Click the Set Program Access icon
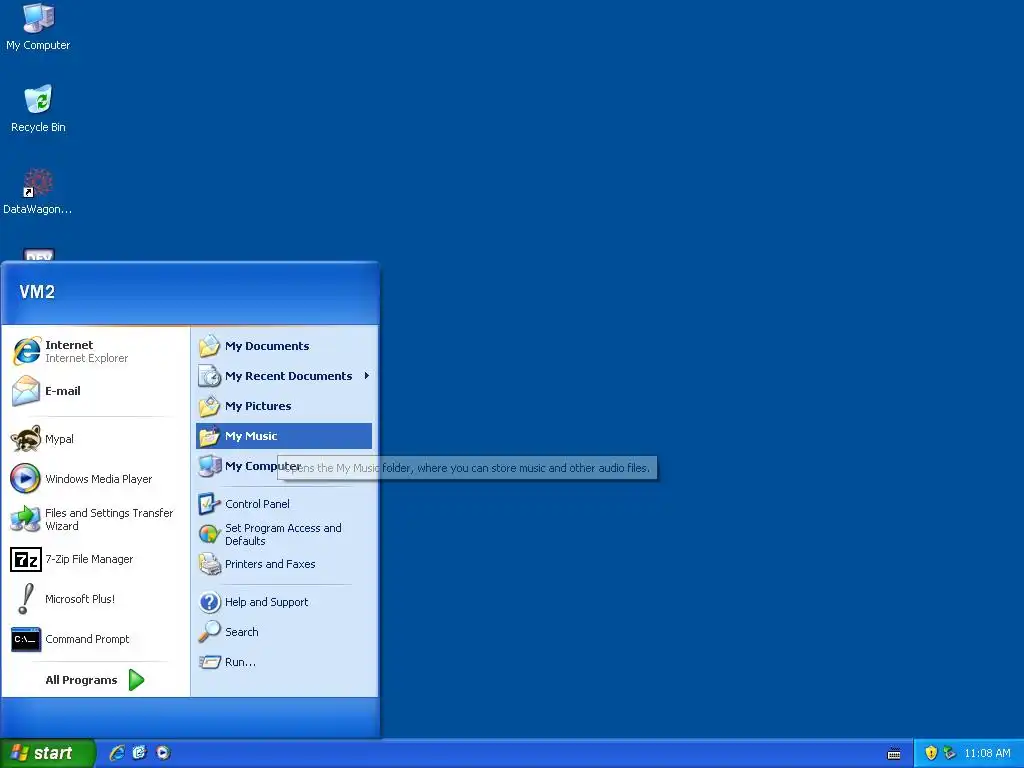The width and height of the screenshot is (1024, 768). [x=210, y=534]
